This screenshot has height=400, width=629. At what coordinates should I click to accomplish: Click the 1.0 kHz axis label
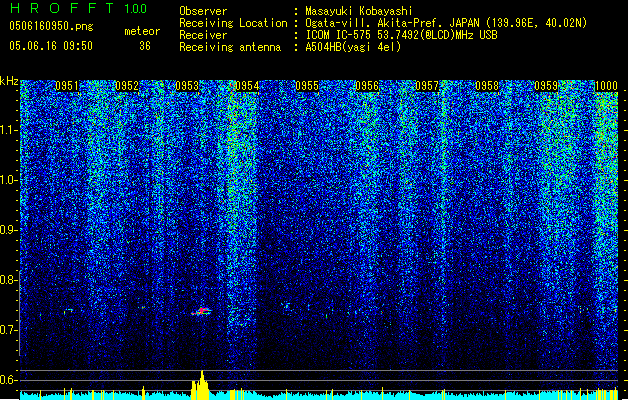[9, 180]
